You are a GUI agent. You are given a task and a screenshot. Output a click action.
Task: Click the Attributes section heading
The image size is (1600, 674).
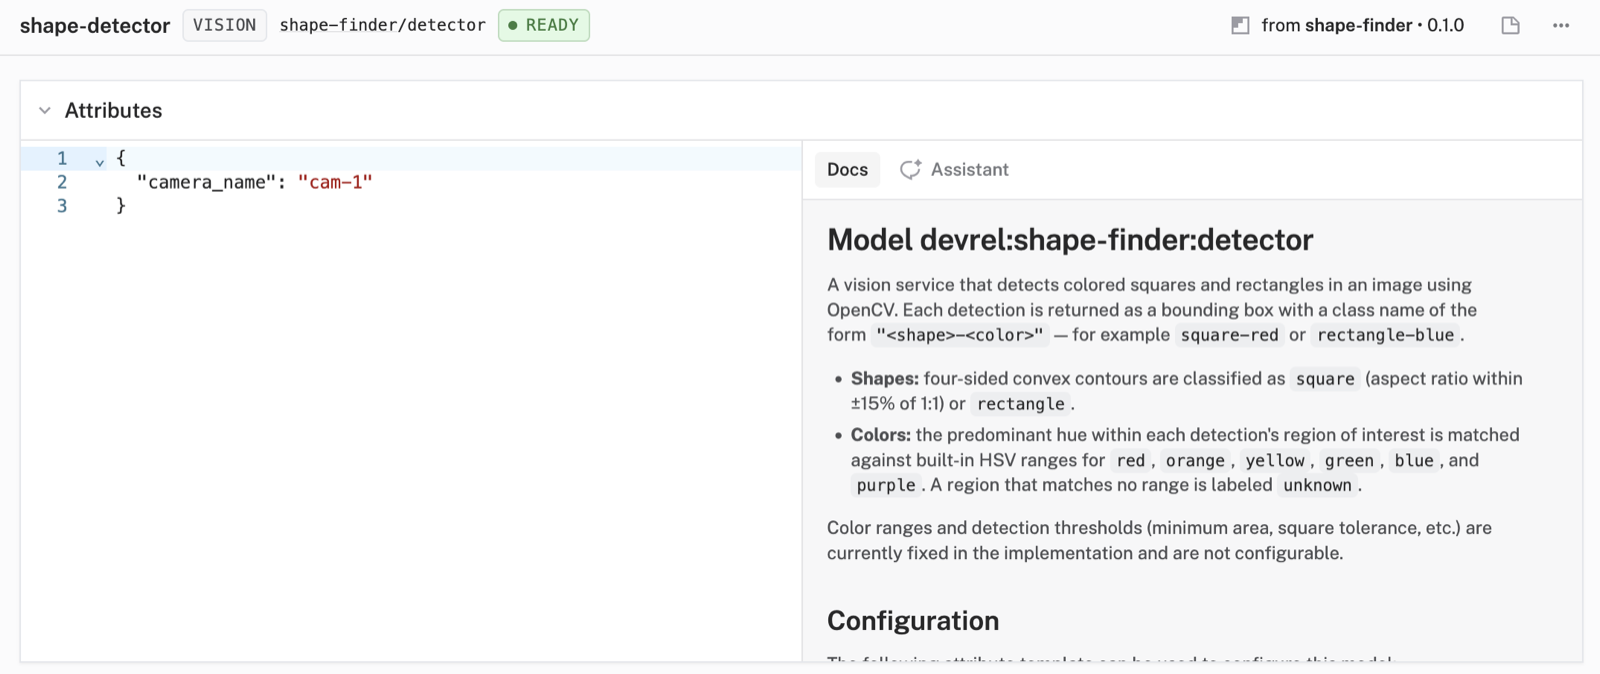pyautogui.click(x=113, y=111)
